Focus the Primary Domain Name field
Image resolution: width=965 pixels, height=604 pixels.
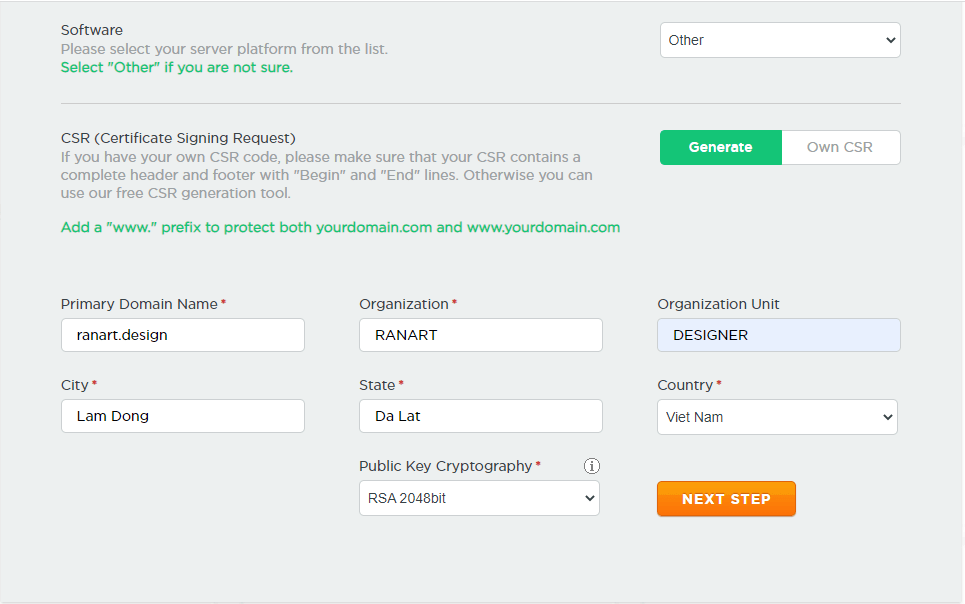[x=183, y=335]
